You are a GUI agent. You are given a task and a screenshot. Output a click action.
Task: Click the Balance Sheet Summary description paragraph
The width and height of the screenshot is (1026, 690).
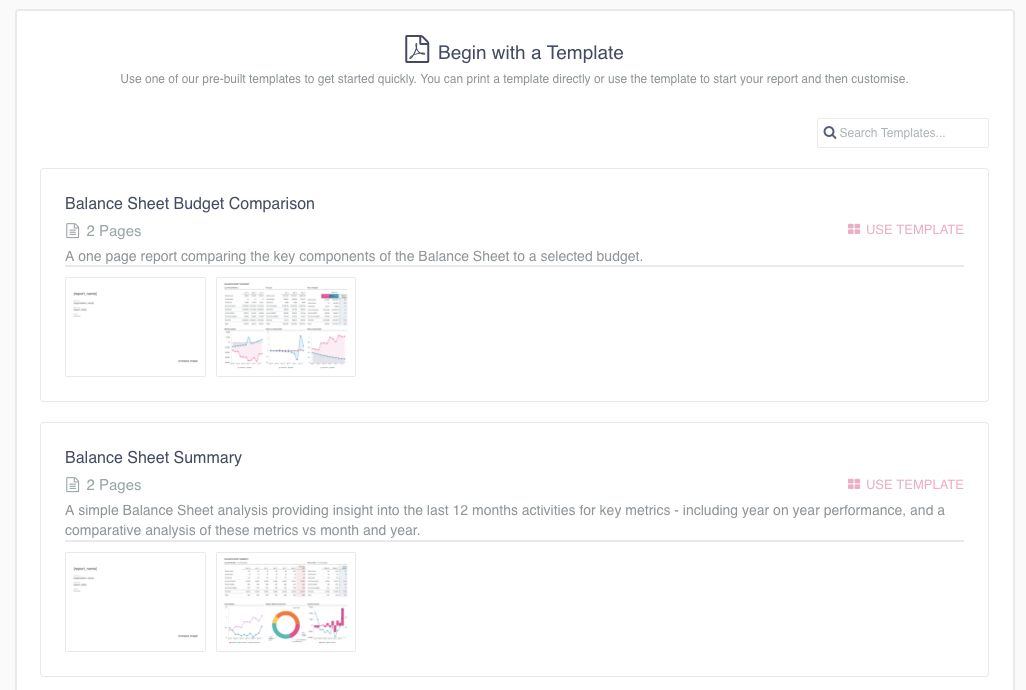tap(504, 520)
